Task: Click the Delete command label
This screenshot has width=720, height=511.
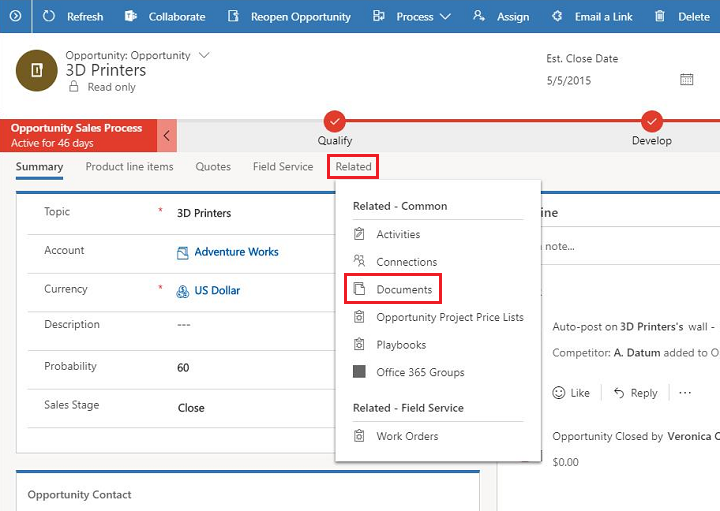Action: [694, 17]
